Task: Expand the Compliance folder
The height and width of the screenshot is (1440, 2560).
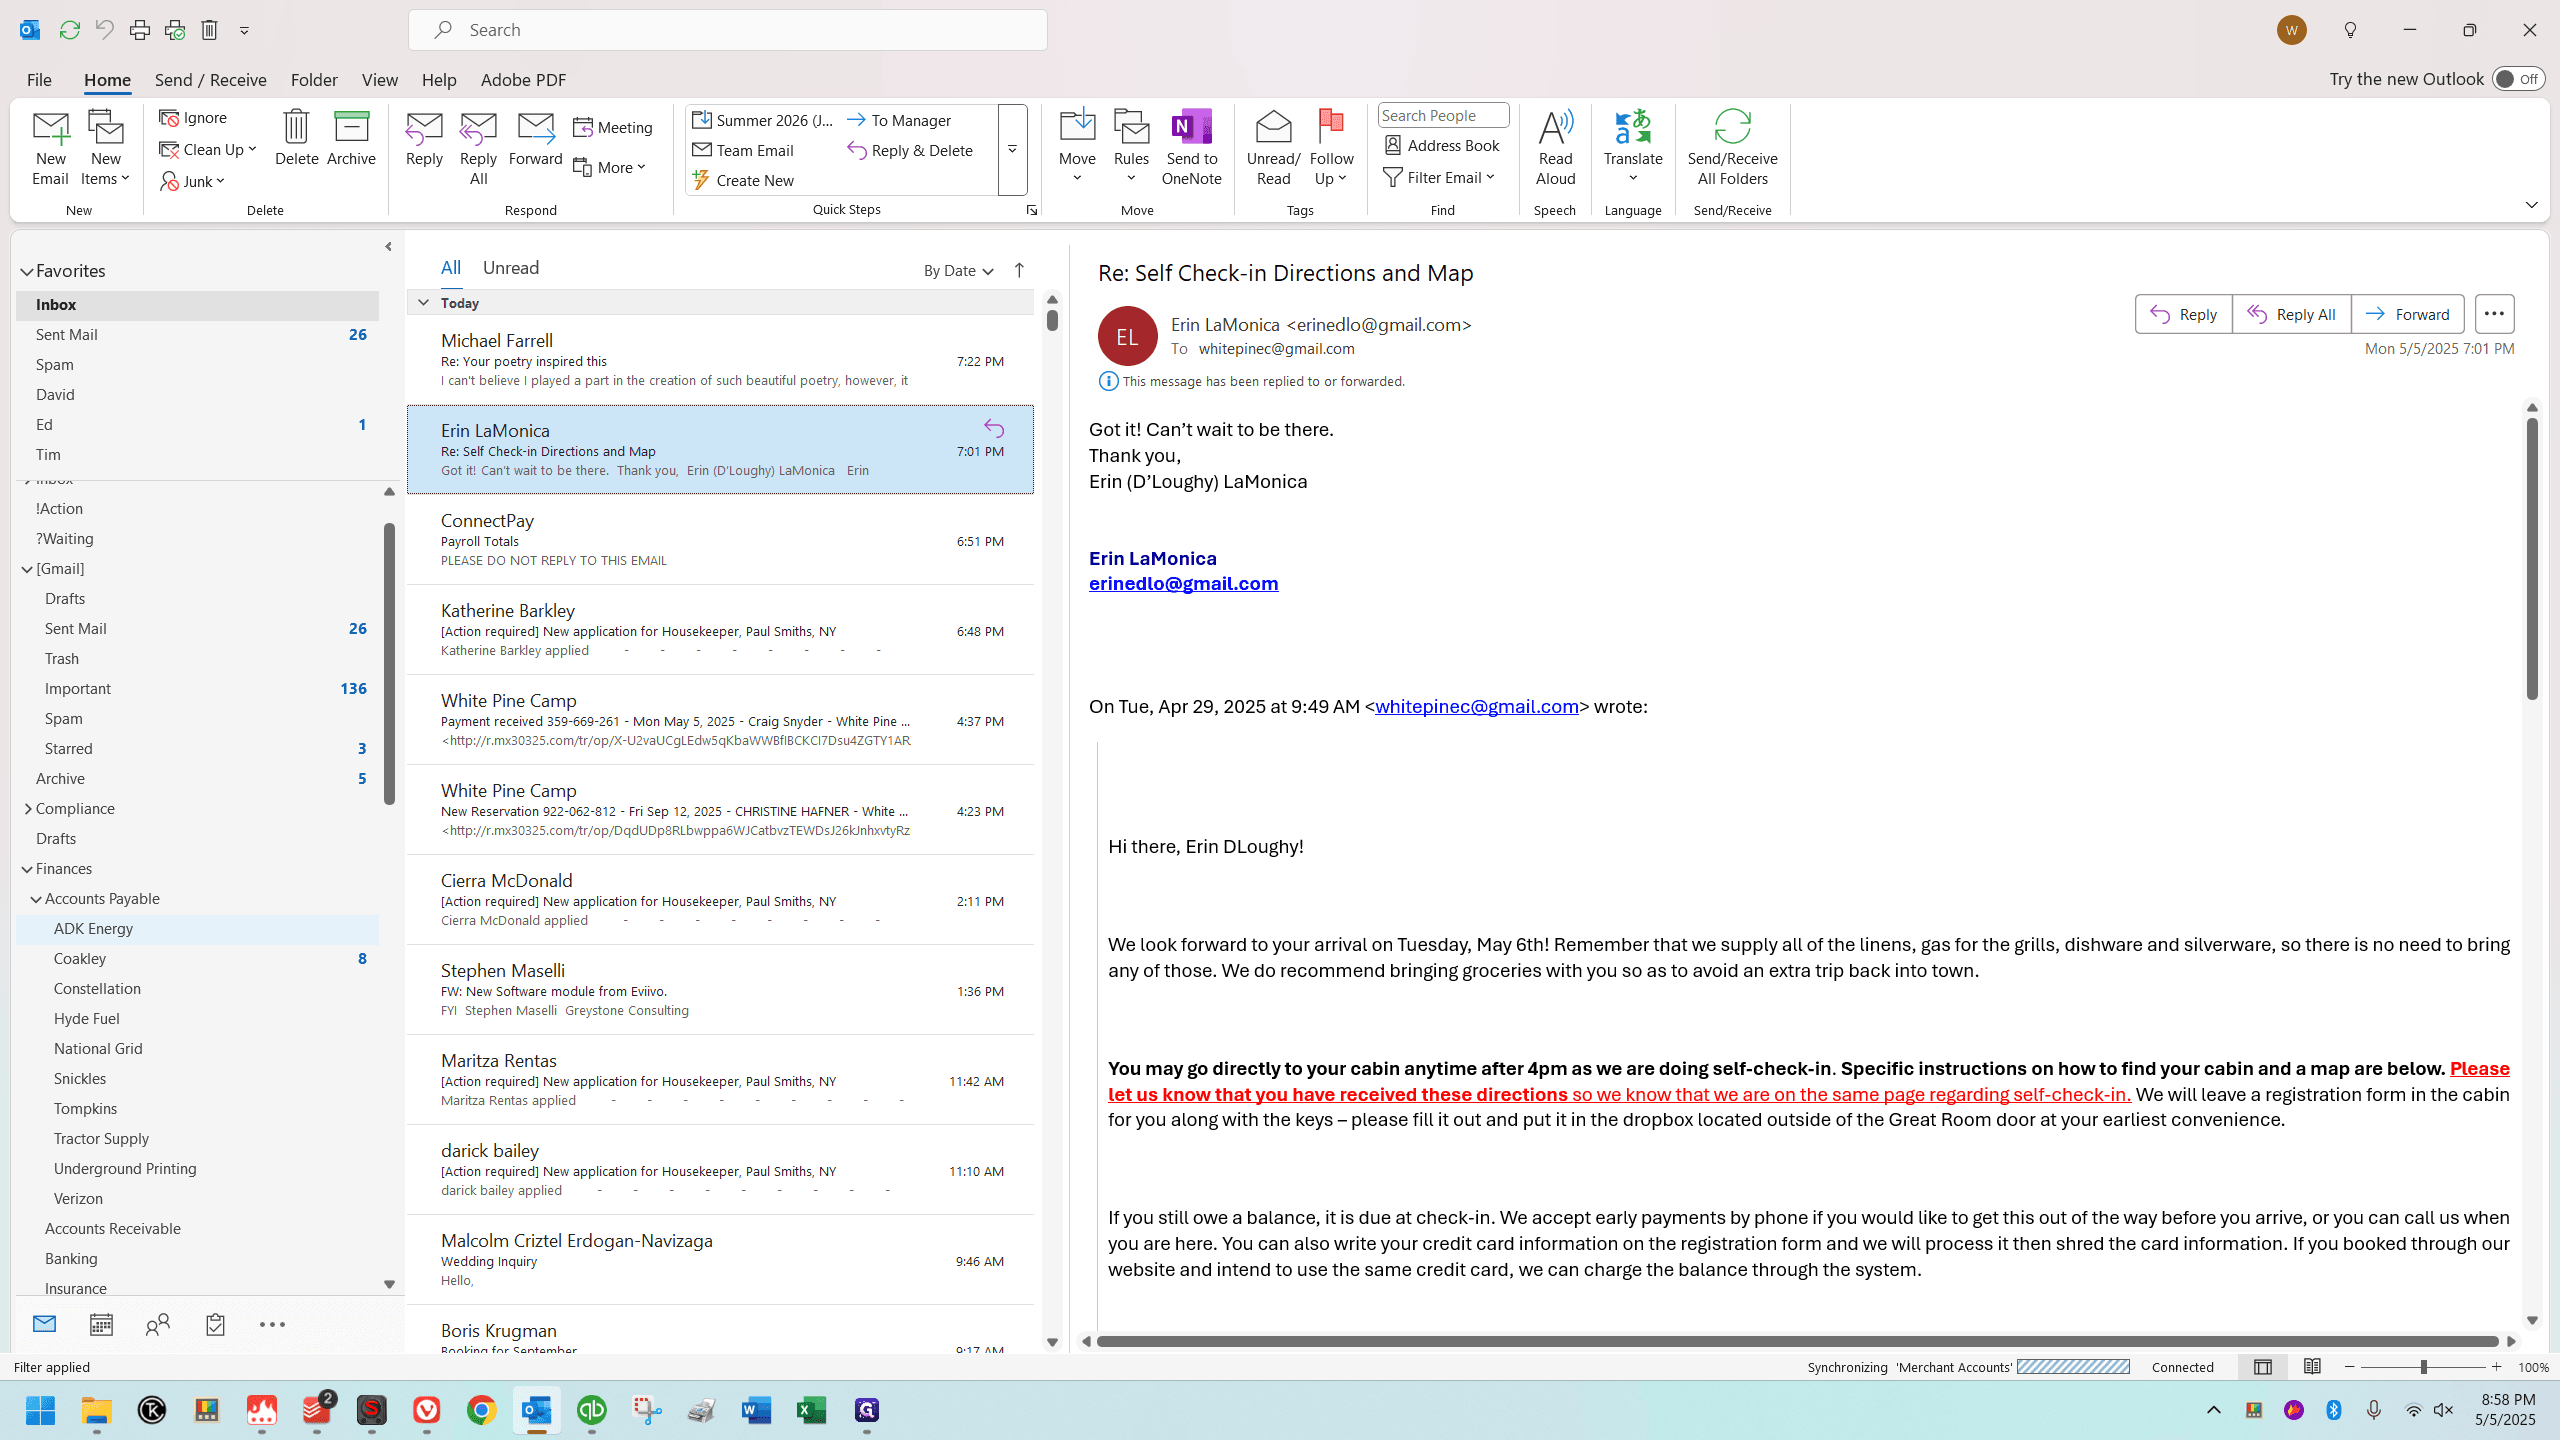Action: tap(27, 809)
